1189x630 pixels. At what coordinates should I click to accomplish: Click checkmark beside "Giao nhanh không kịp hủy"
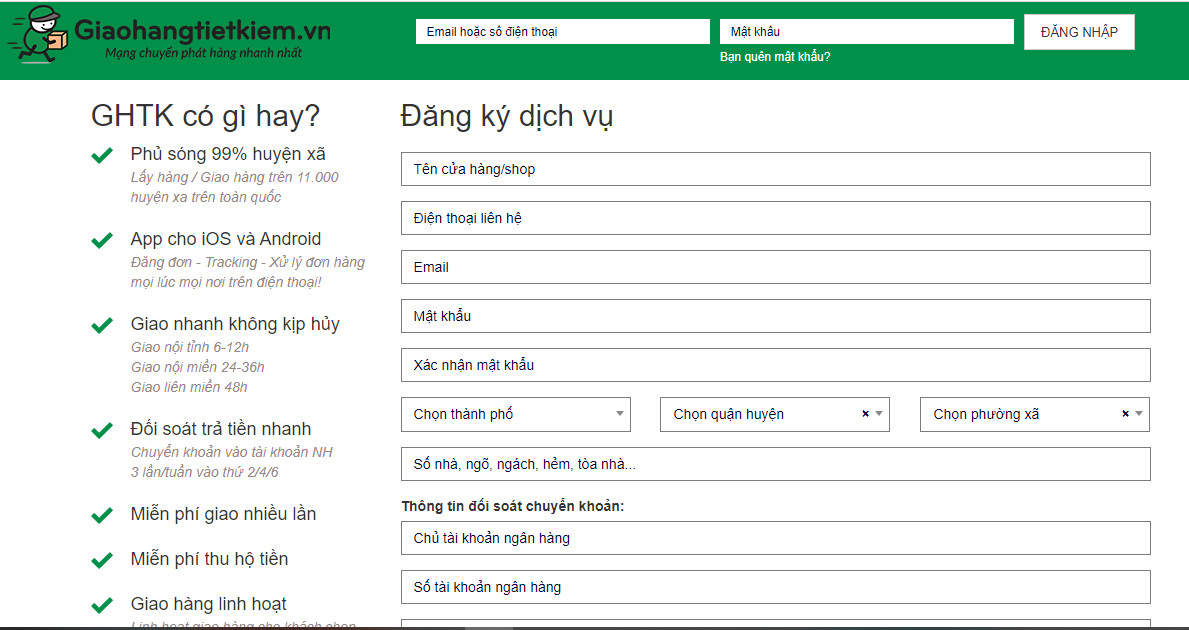101,325
